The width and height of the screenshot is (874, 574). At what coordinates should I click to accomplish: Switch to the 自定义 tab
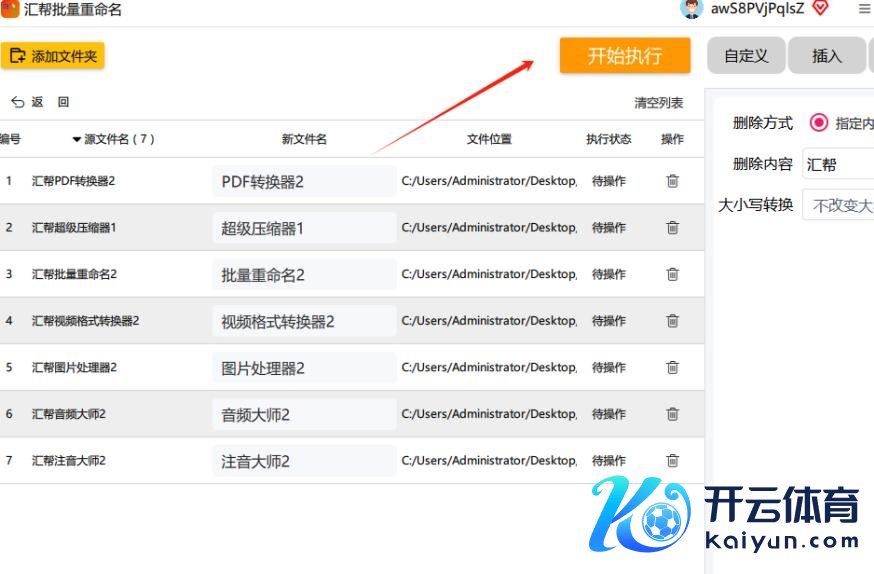click(746, 56)
